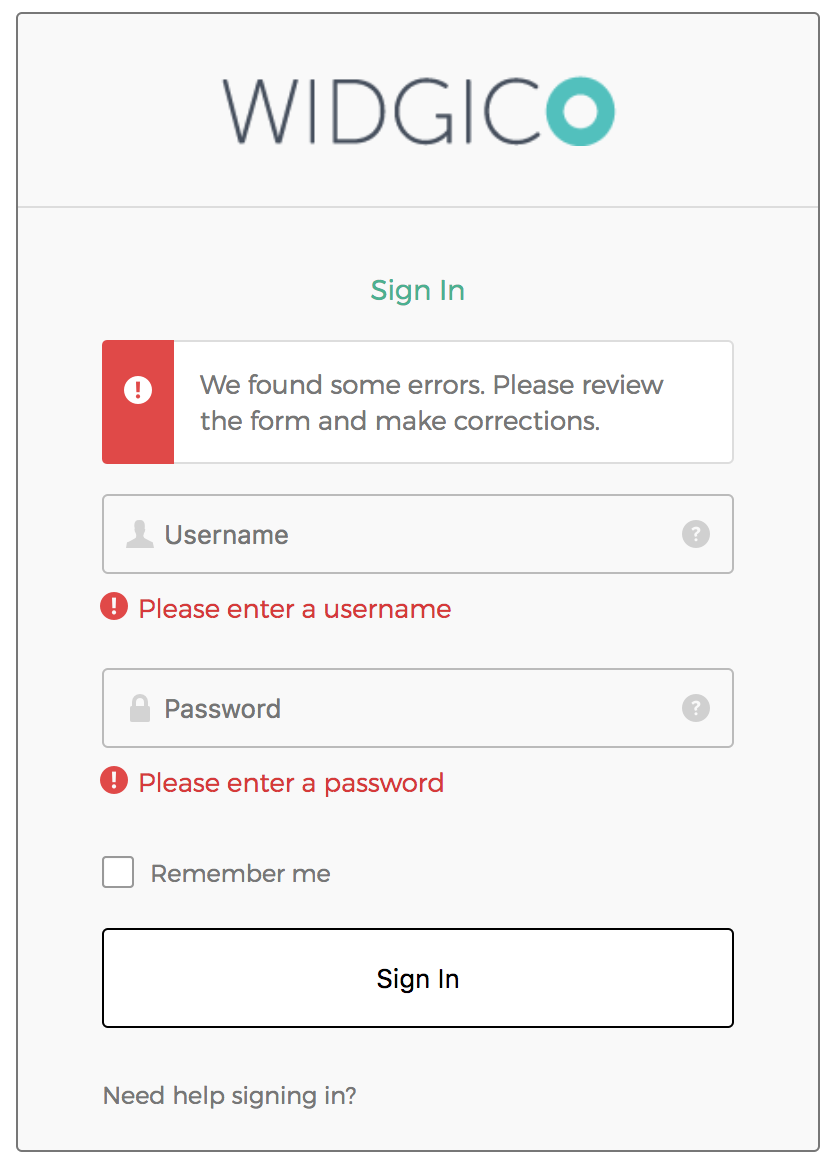This screenshot has width=834, height=1174.
Task: Click the error icon next to 'Please enter a password'
Action: coord(113,782)
